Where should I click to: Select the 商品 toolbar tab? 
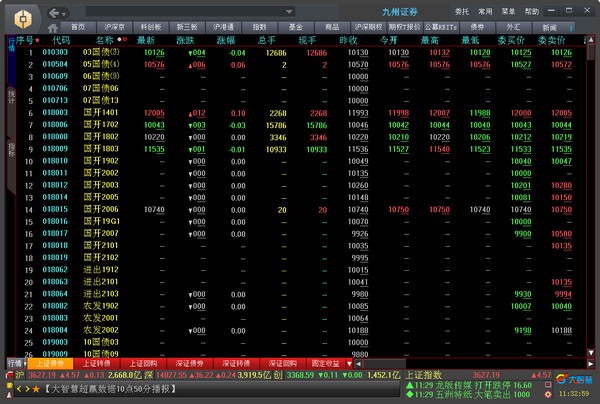[332, 27]
